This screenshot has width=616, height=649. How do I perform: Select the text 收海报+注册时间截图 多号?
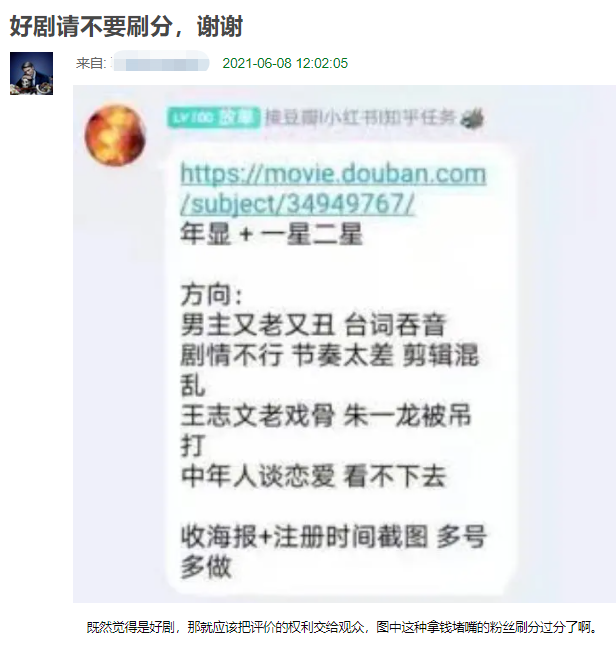[333, 536]
